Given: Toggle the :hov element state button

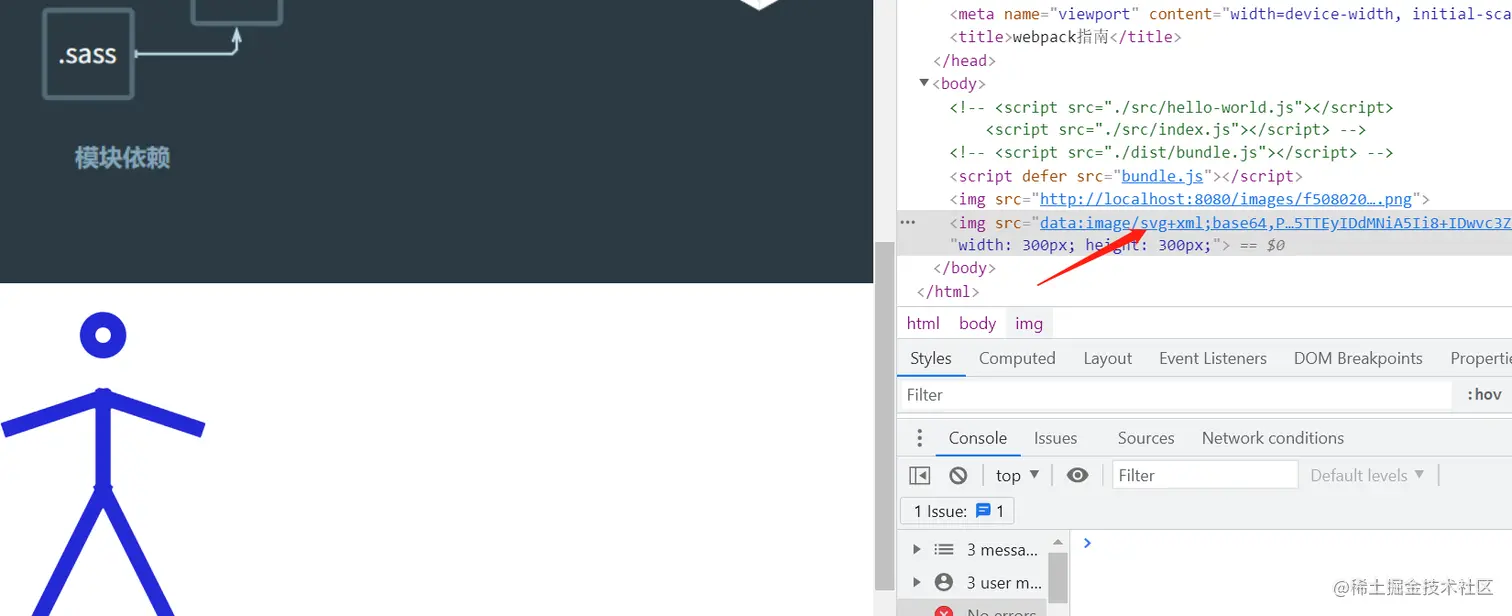Looking at the screenshot, I should [x=1484, y=394].
